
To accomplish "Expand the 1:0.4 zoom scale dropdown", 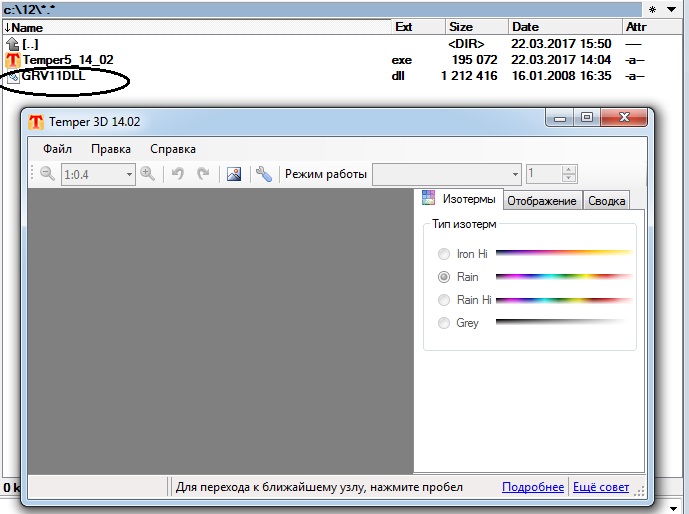I will (129, 174).
